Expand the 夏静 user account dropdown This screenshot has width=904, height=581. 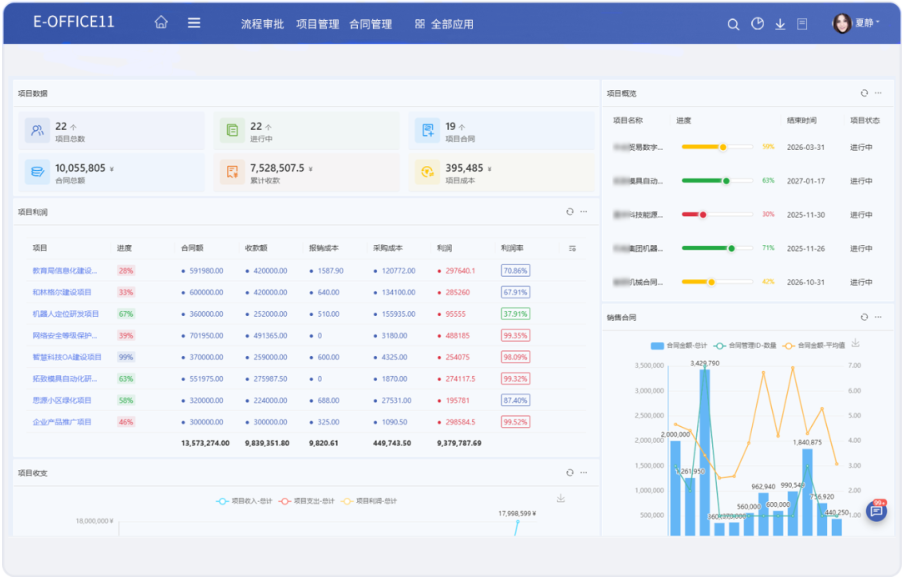tap(857, 23)
